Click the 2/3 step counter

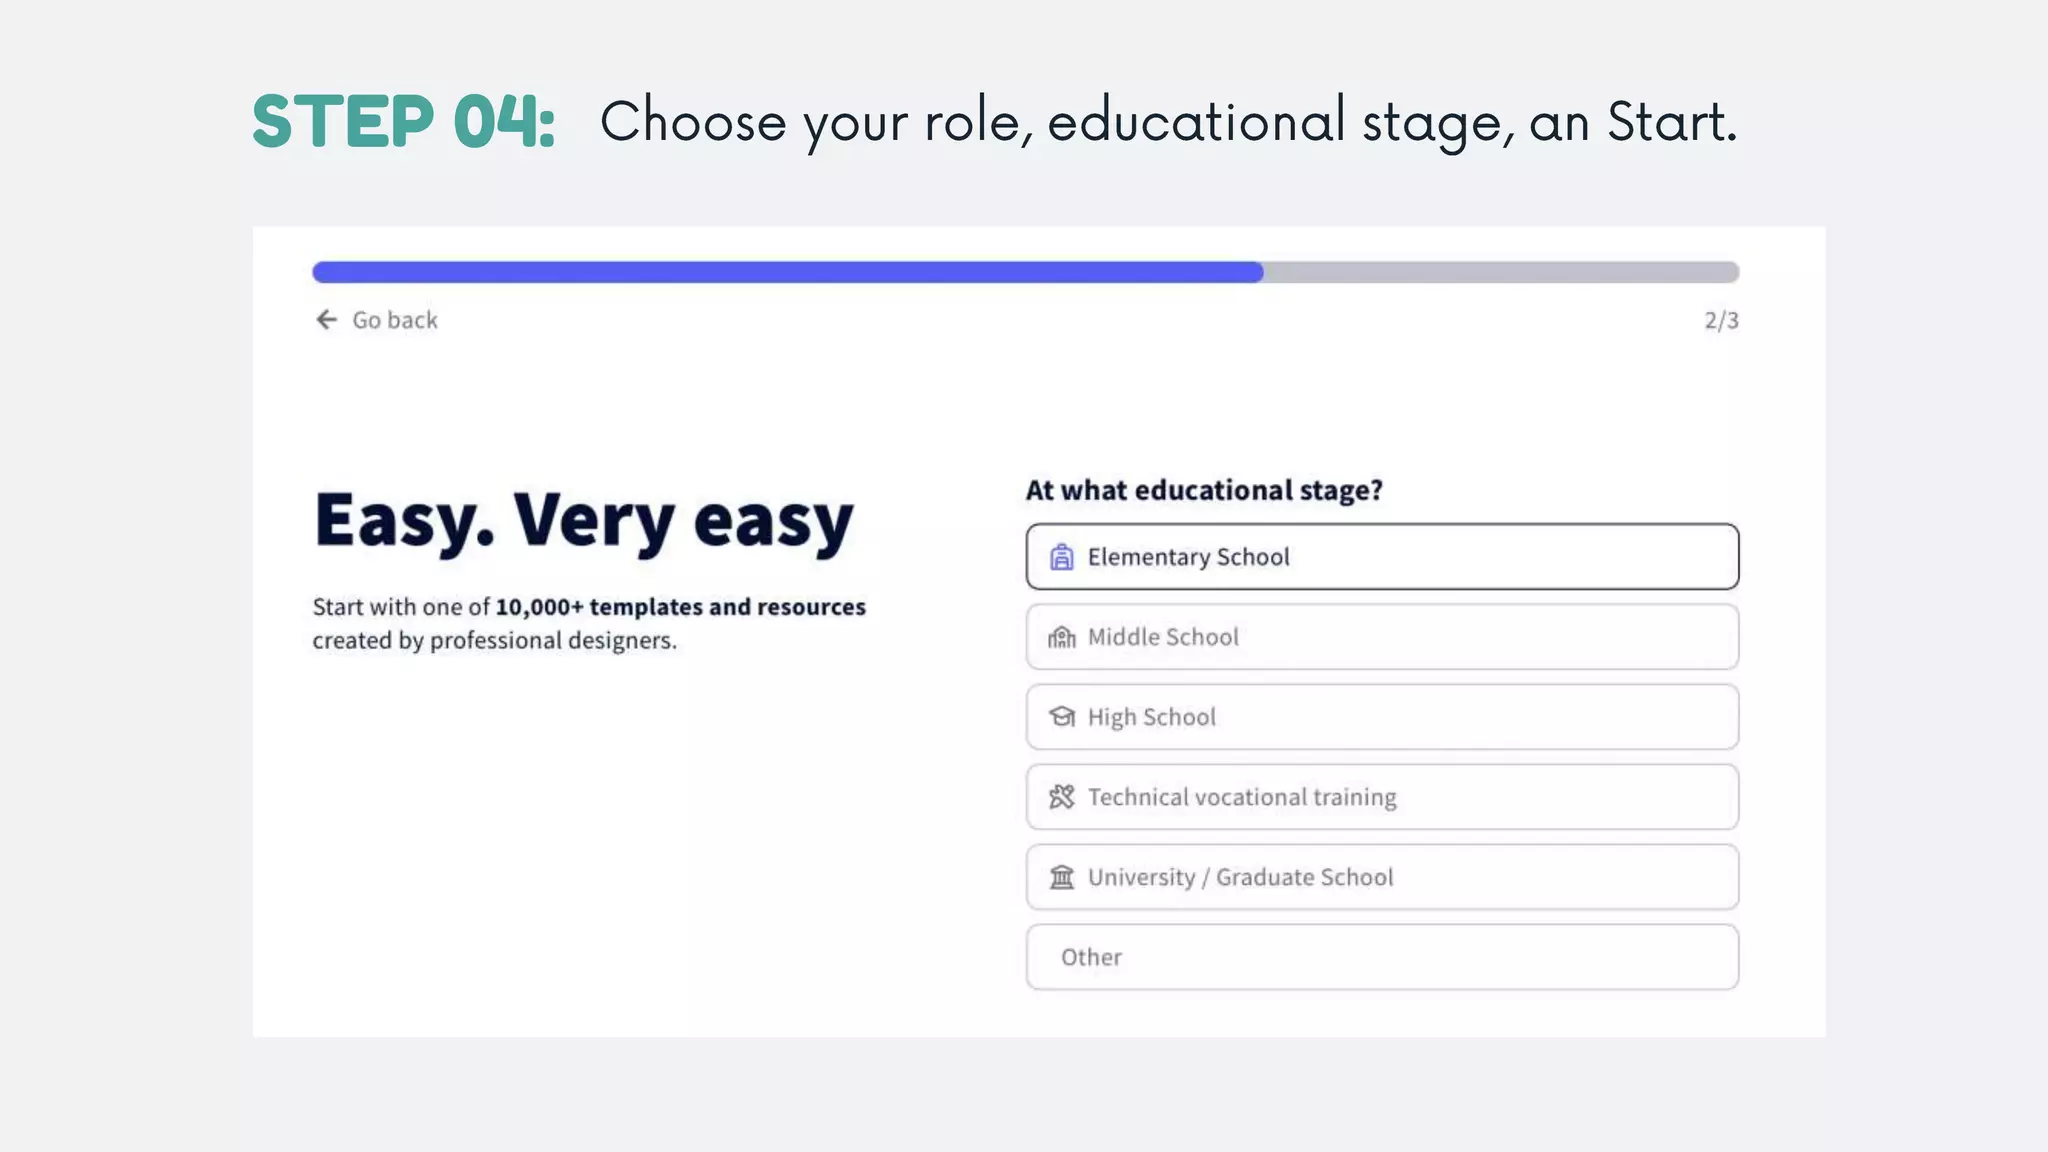click(1721, 321)
